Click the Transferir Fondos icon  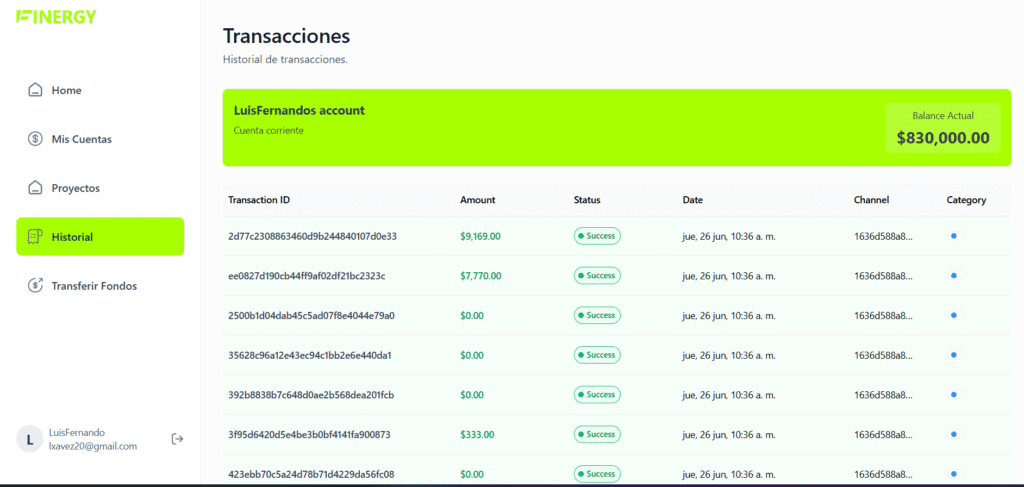(x=36, y=286)
